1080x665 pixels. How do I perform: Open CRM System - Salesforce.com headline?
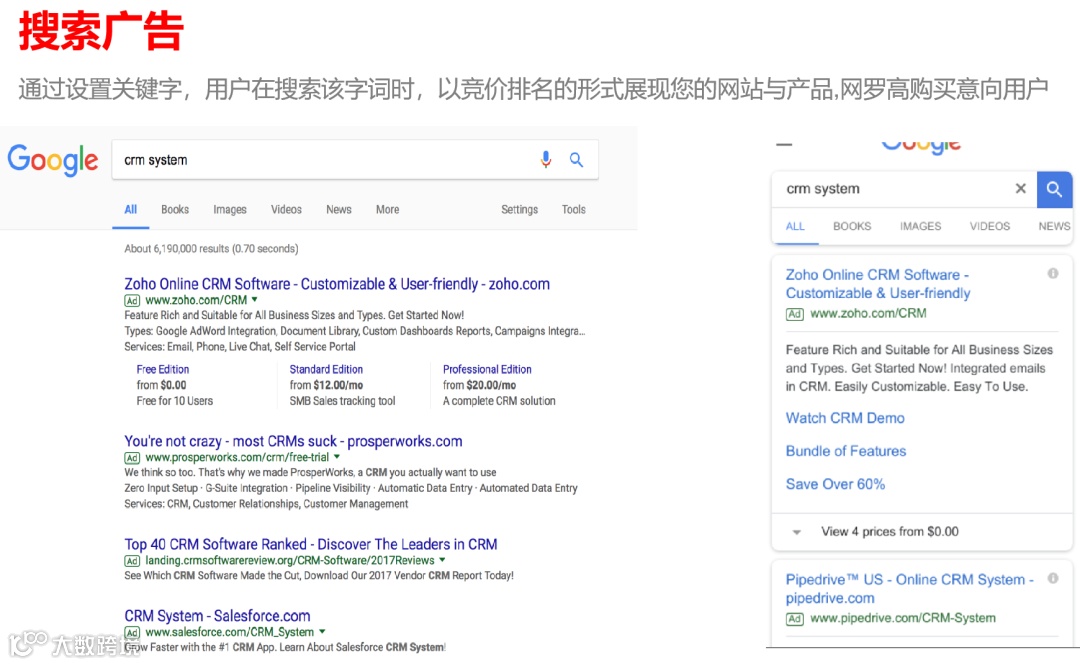click(217, 616)
